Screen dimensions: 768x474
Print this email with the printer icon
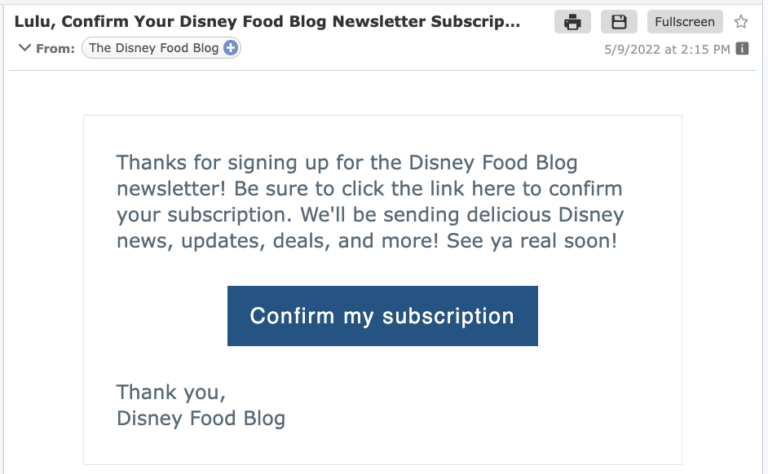point(572,22)
